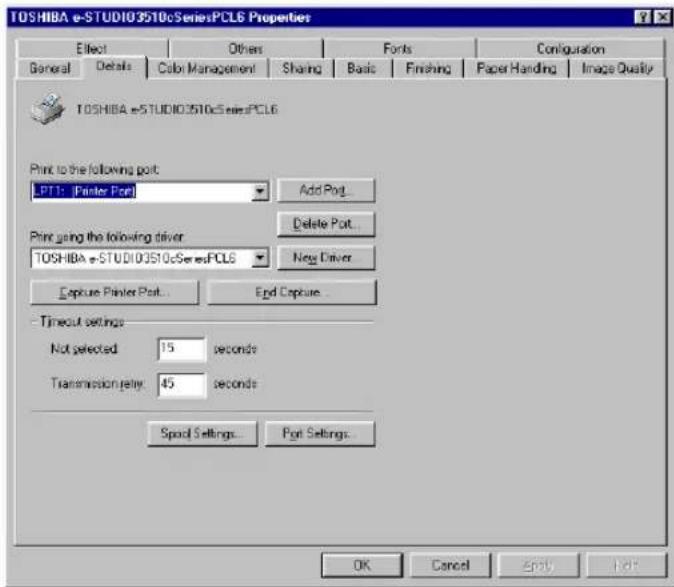Viewport: 674px width, 587px height.
Task: Click the 'Transmission retry' label
Action: click(x=98, y=383)
